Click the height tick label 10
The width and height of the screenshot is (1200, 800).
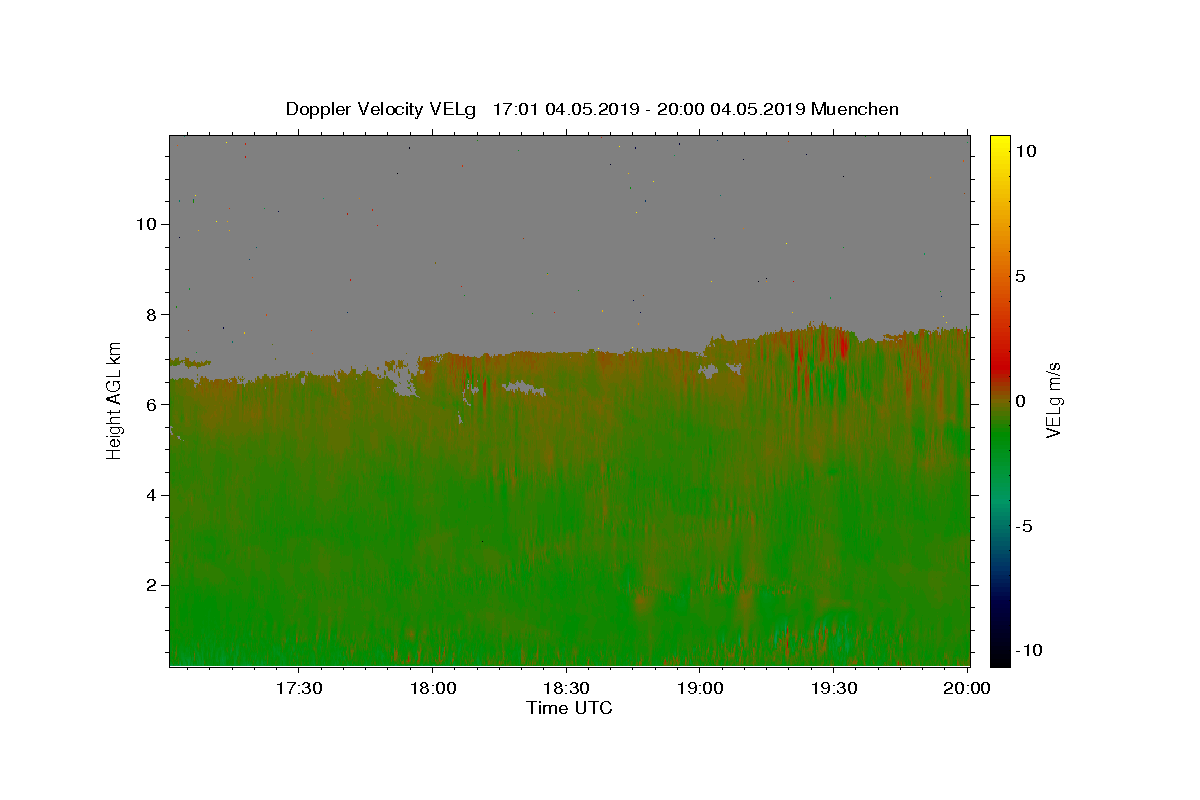(x=147, y=224)
